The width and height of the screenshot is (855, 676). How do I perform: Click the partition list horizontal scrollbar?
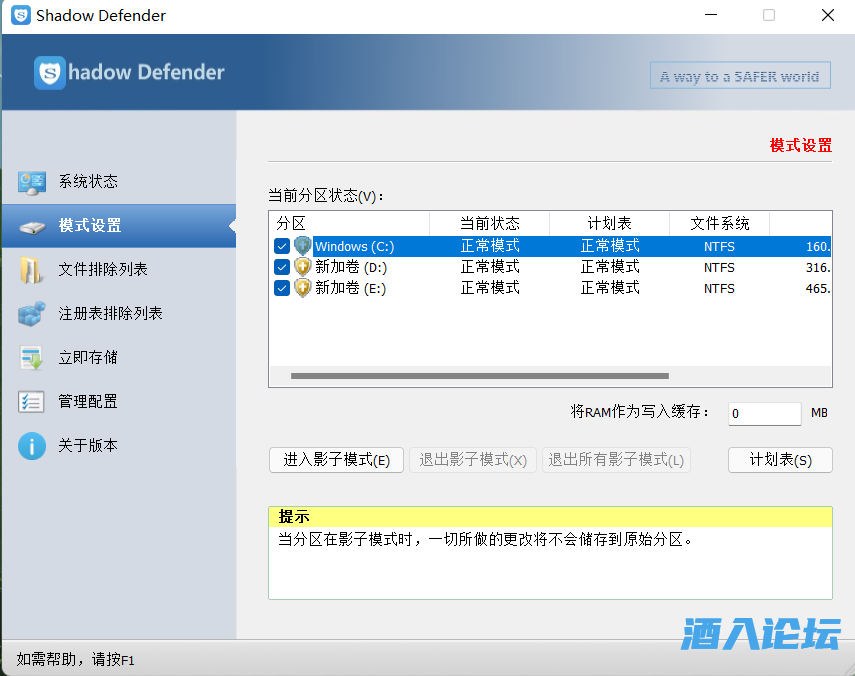(480, 377)
